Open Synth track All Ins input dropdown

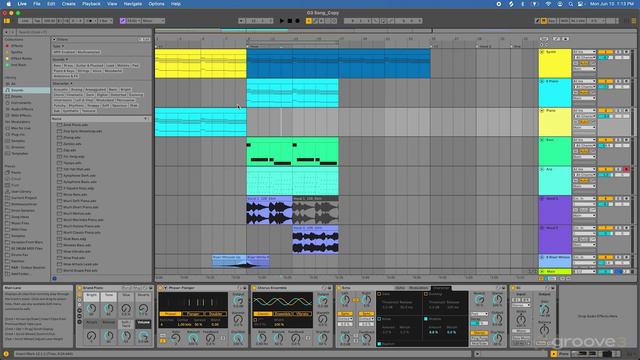(584, 52)
